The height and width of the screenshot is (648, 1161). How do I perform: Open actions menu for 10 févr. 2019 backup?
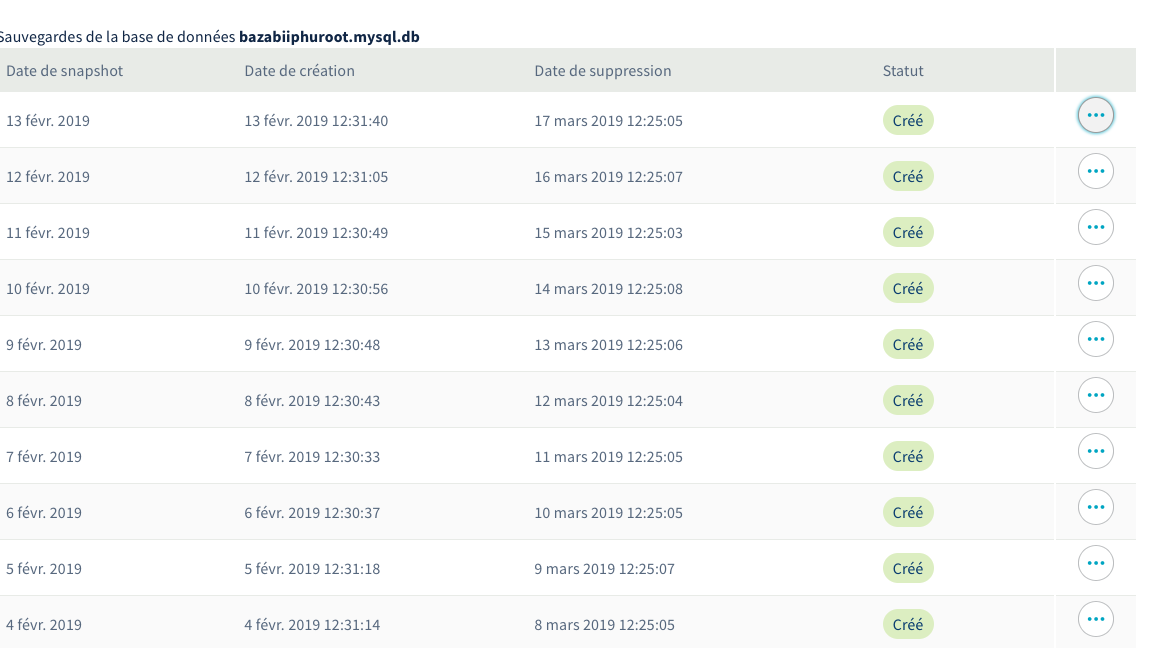pyautogui.click(x=1095, y=284)
